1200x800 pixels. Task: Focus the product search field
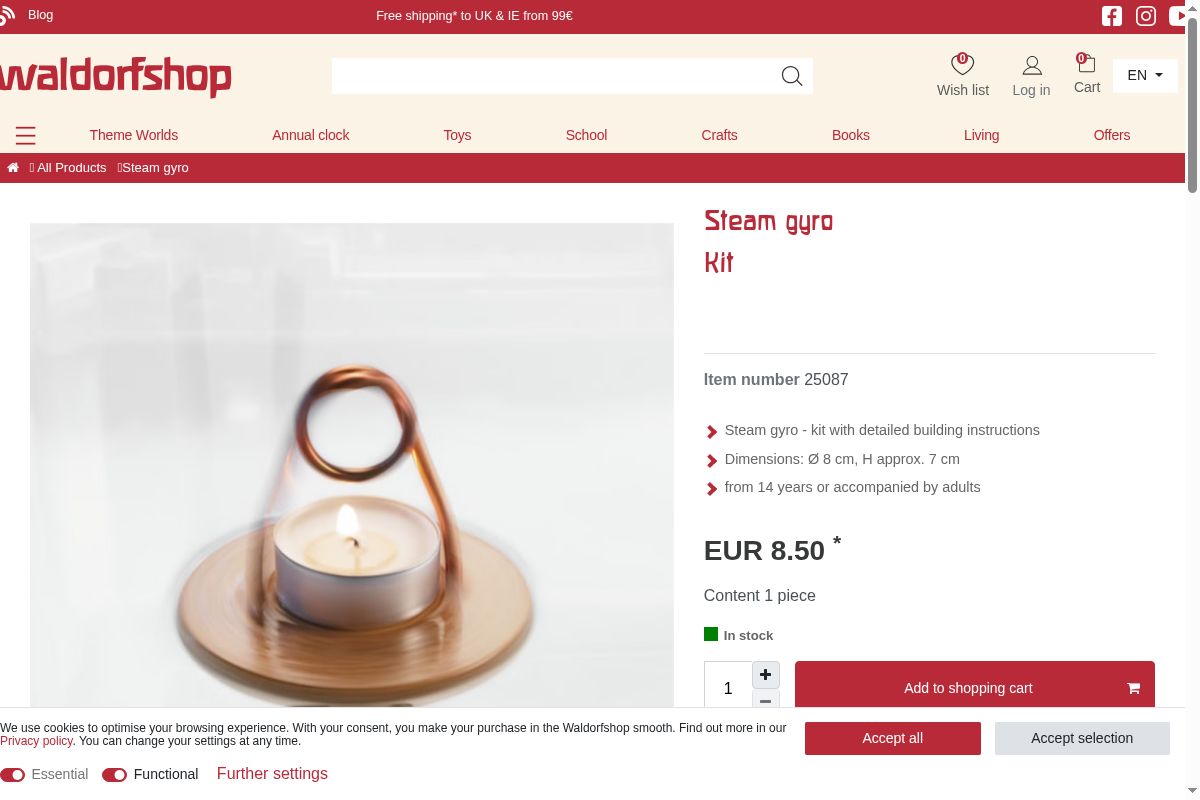555,76
